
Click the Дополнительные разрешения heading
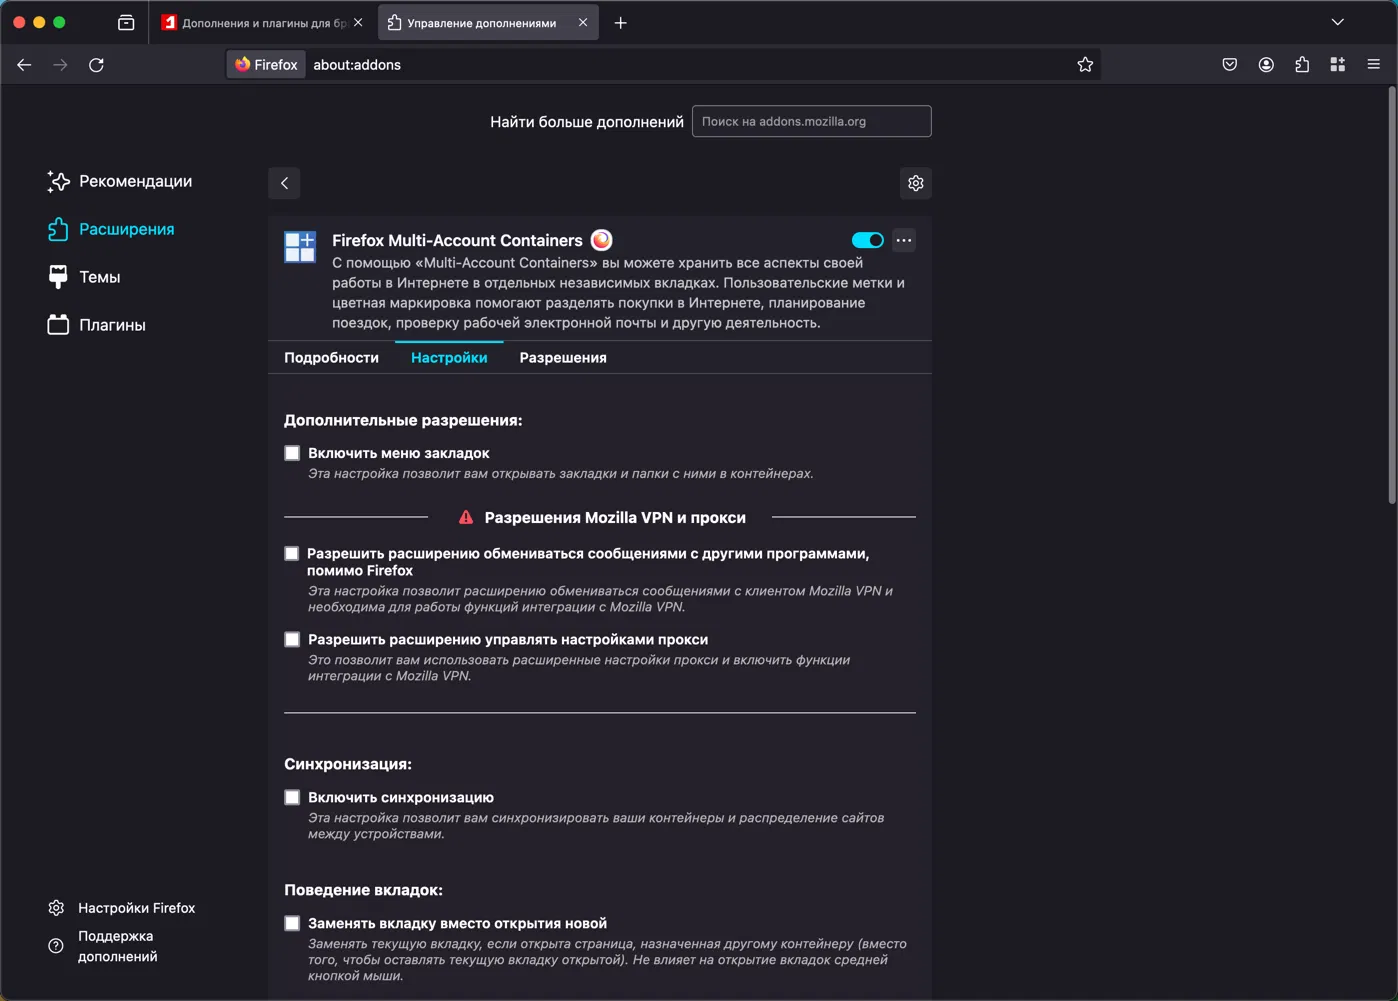(x=403, y=420)
